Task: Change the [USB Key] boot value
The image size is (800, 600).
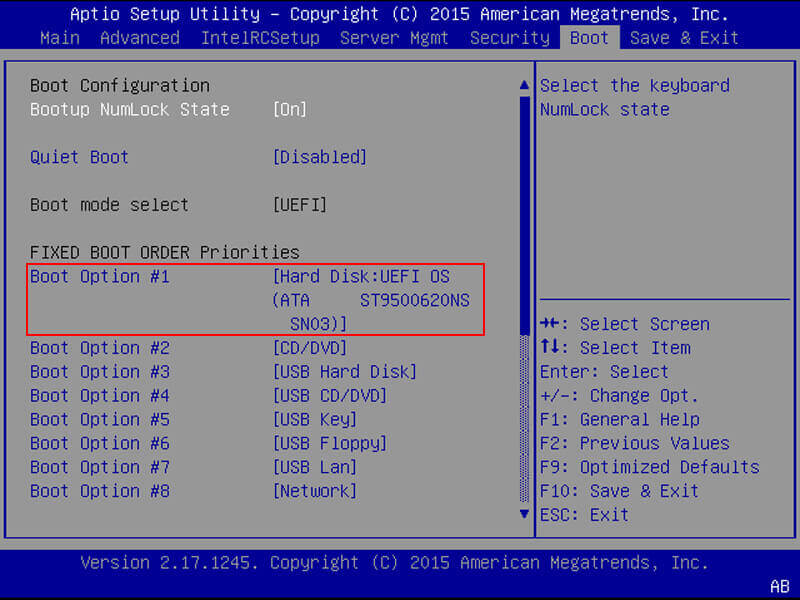Action: (315, 420)
